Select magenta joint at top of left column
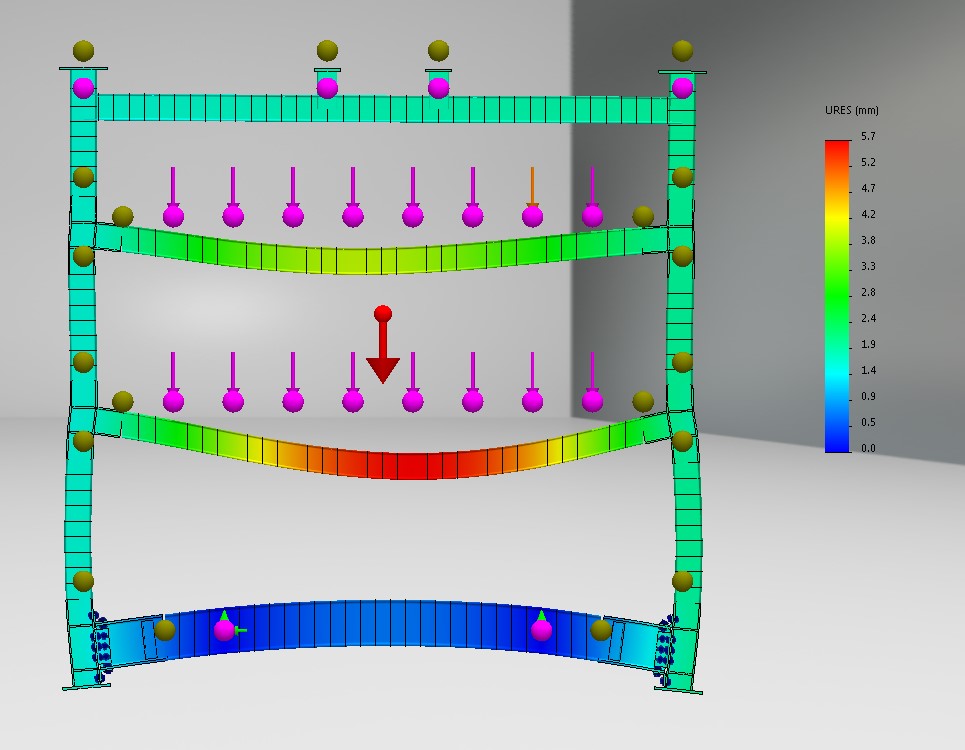Viewport: 965px width, 750px height. (x=84, y=88)
